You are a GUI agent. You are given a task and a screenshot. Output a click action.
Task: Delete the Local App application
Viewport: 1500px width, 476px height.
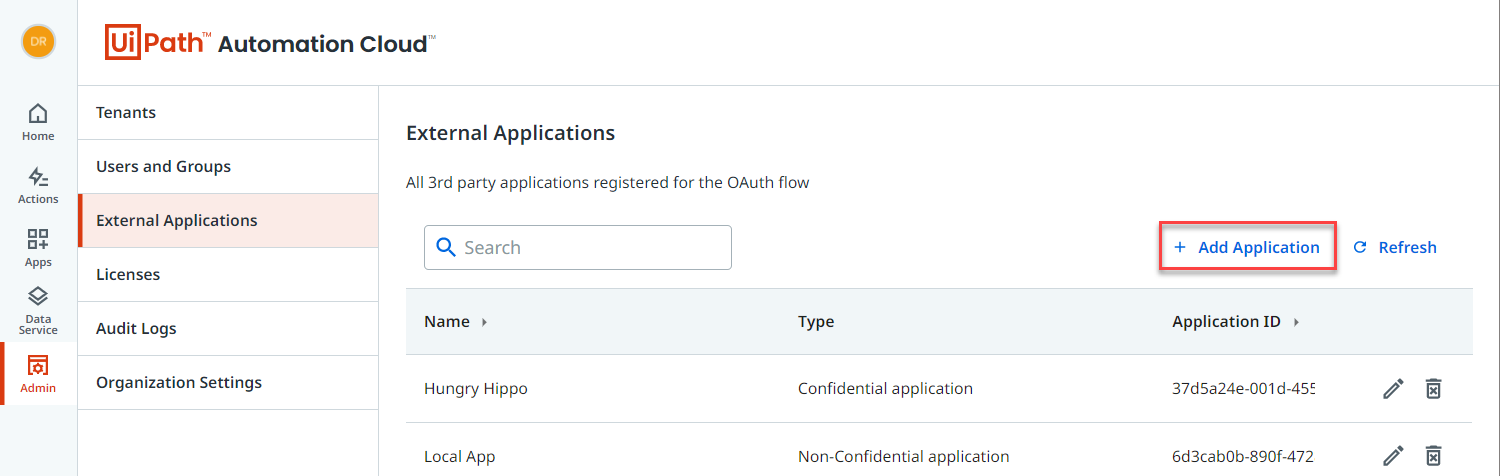coord(1433,456)
